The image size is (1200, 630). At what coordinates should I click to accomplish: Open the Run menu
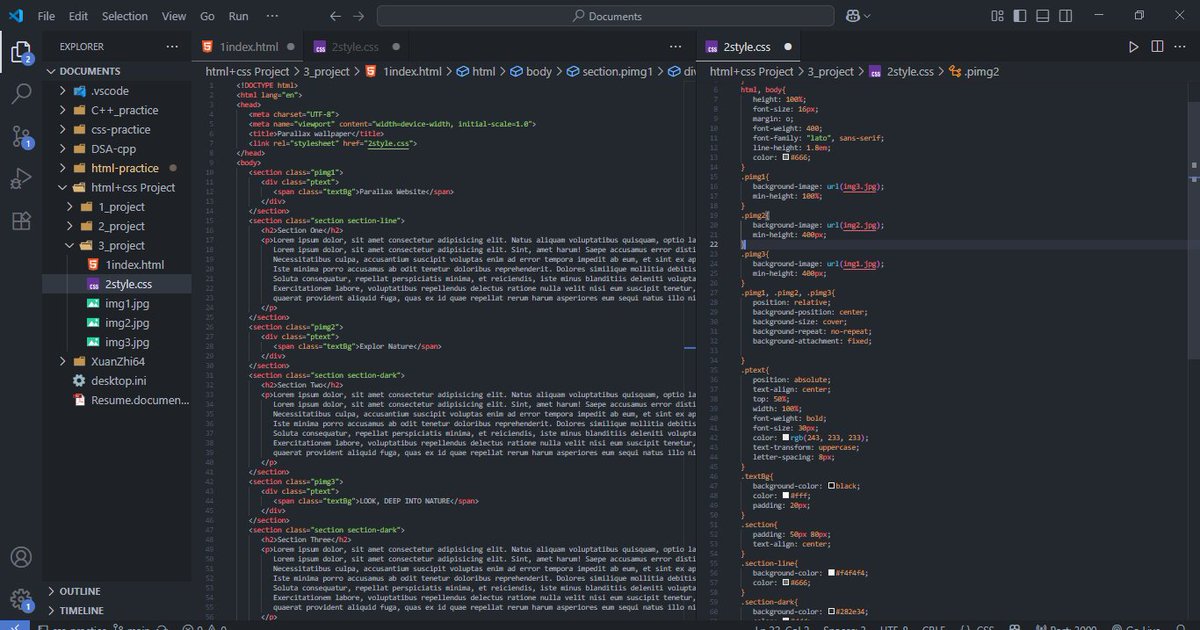point(238,16)
